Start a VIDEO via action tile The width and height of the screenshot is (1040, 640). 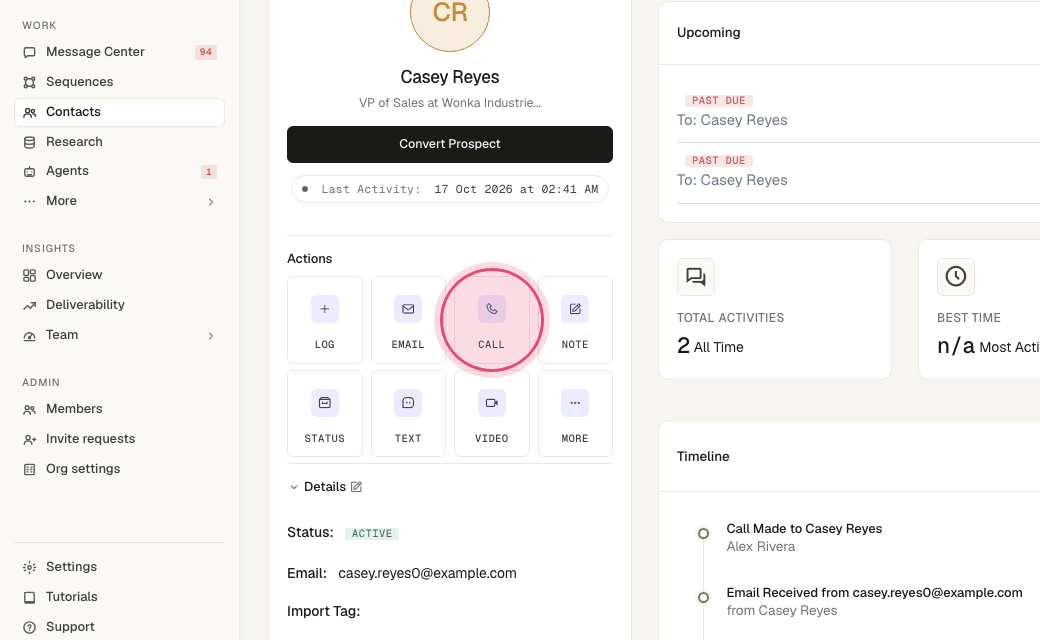click(491, 414)
